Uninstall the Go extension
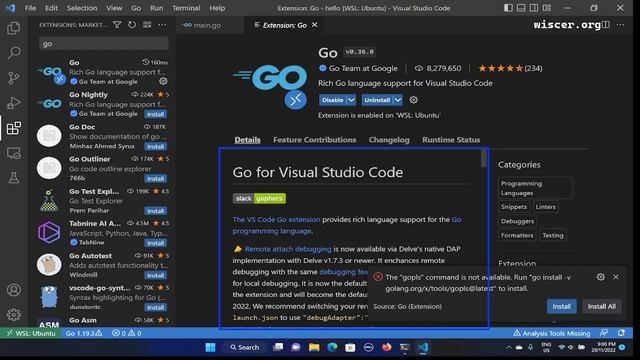This screenshot has height=360, width=640. click(378, 100)
